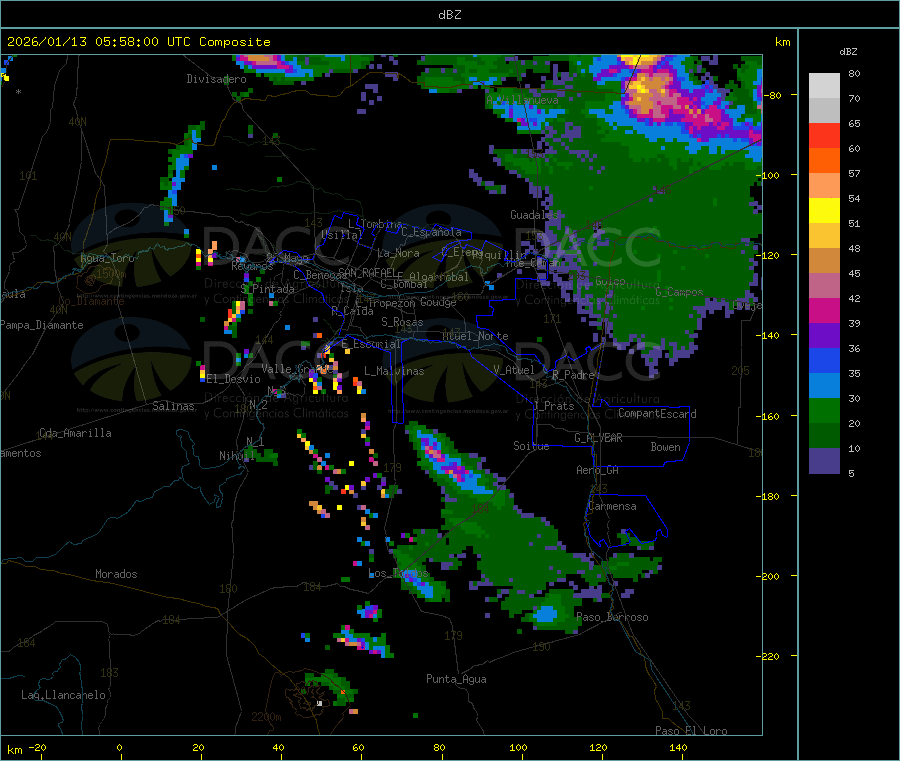The width and height of the screenshot is (900, 761).
Task: Click the Nihuil place label
Action: pyautogui.click(x=237, y=456)
